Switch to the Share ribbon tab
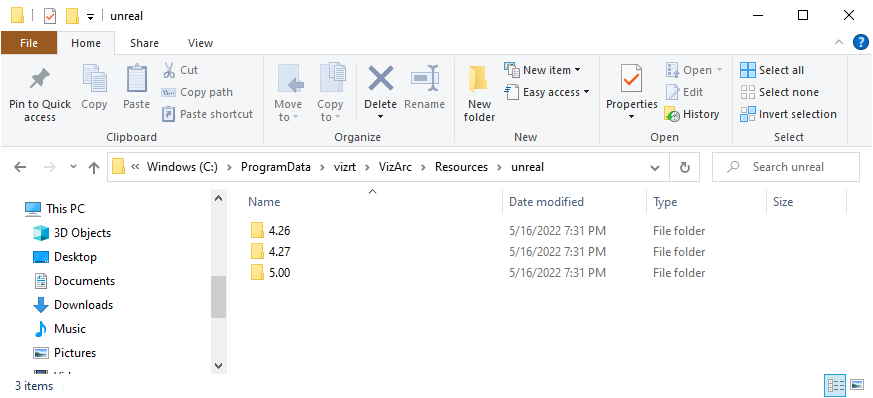Viewport: 873px width, 398px height. [x=144, y=43]
